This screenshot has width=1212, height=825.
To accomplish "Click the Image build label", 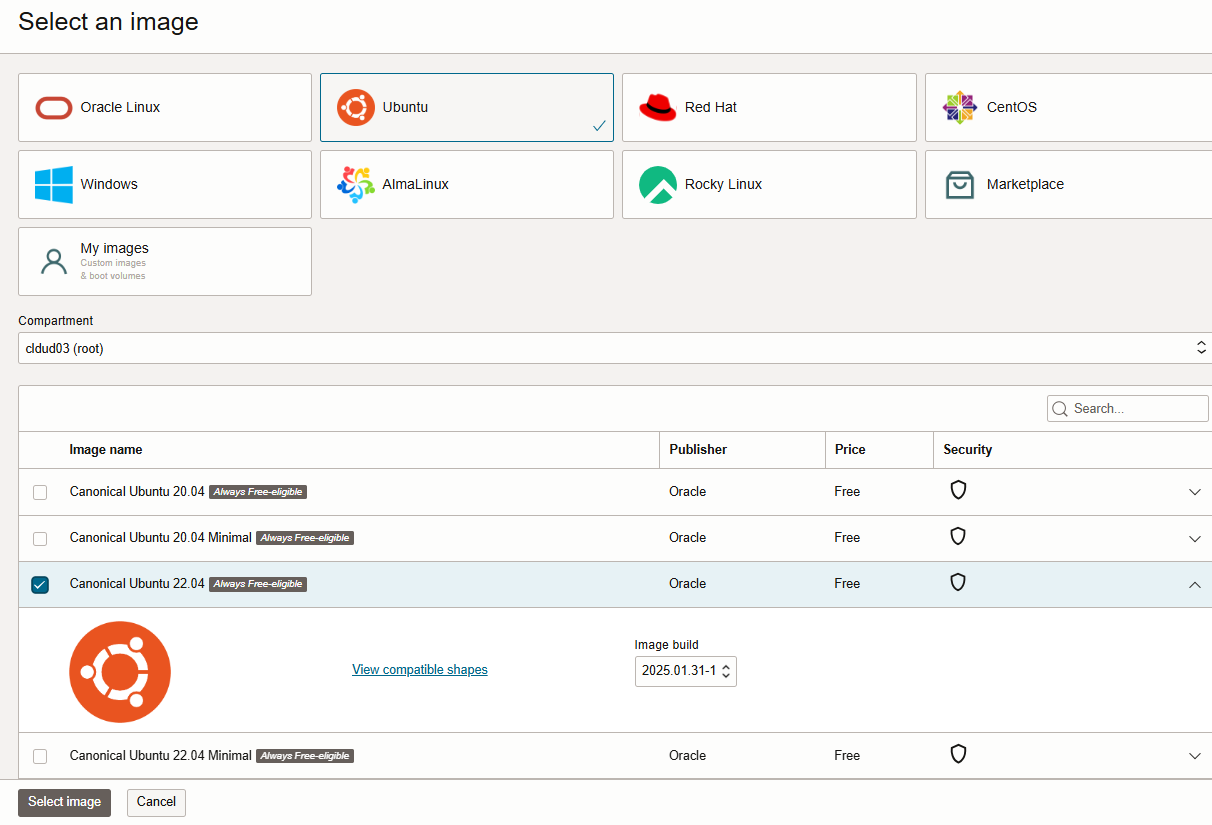I will click(x=667, y=645).
